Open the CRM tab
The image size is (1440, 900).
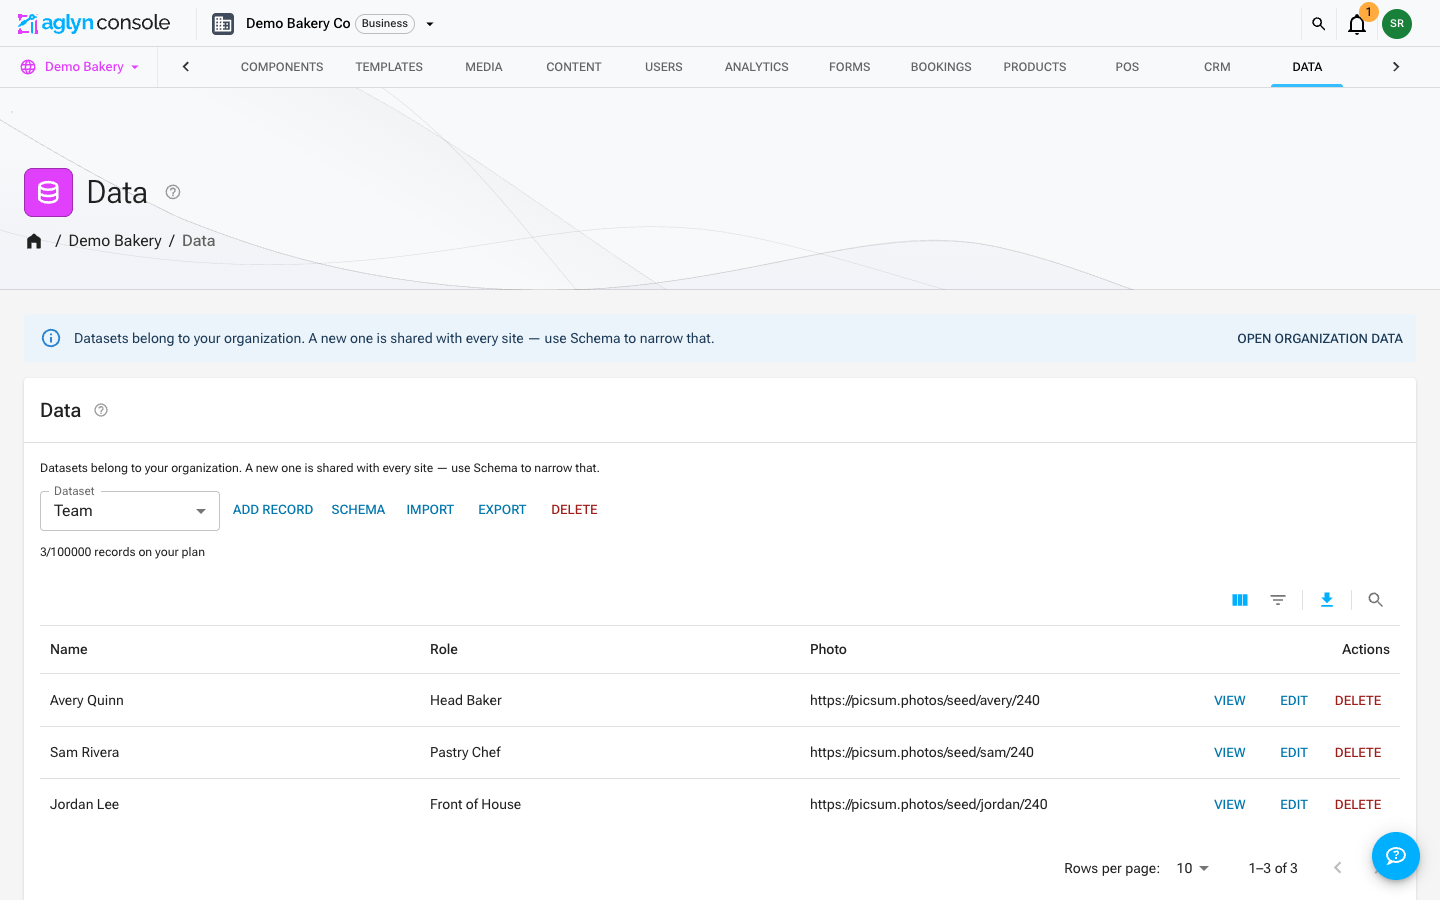pyautogui.click(x=1217, y=67)
